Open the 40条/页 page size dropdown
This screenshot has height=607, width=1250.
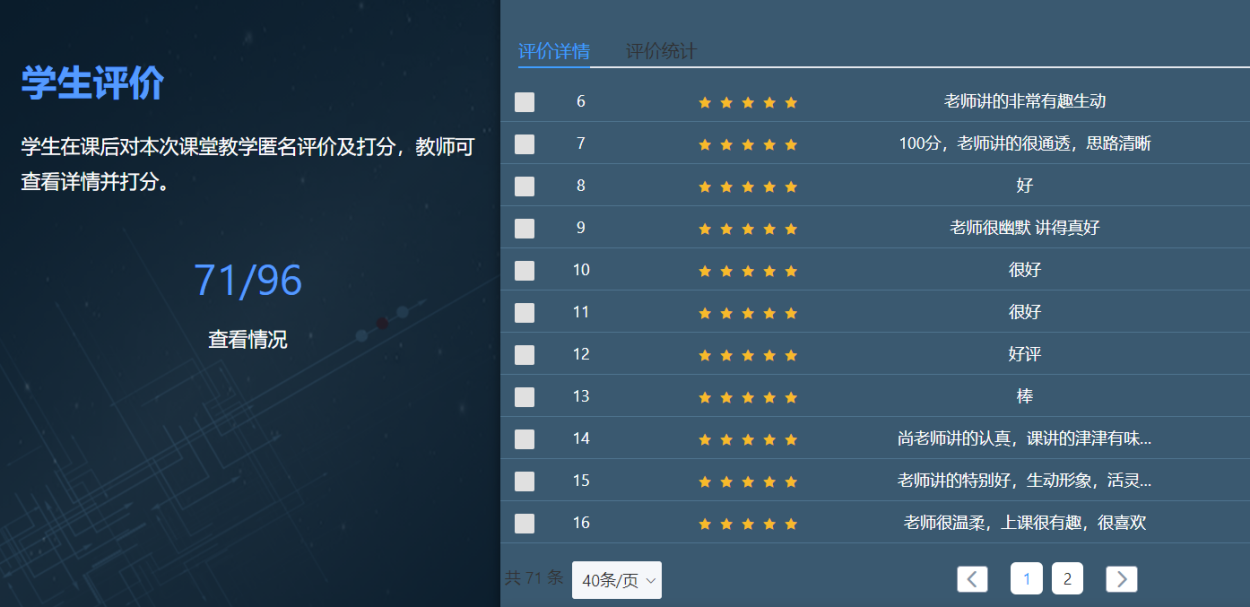click(616, 580)
